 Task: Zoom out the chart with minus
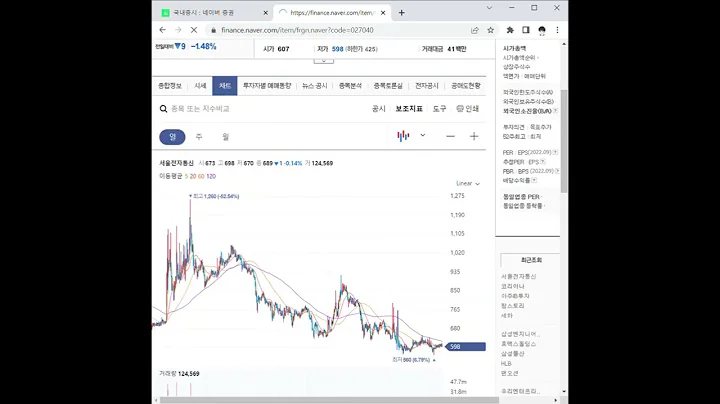[x=450, y=136]
